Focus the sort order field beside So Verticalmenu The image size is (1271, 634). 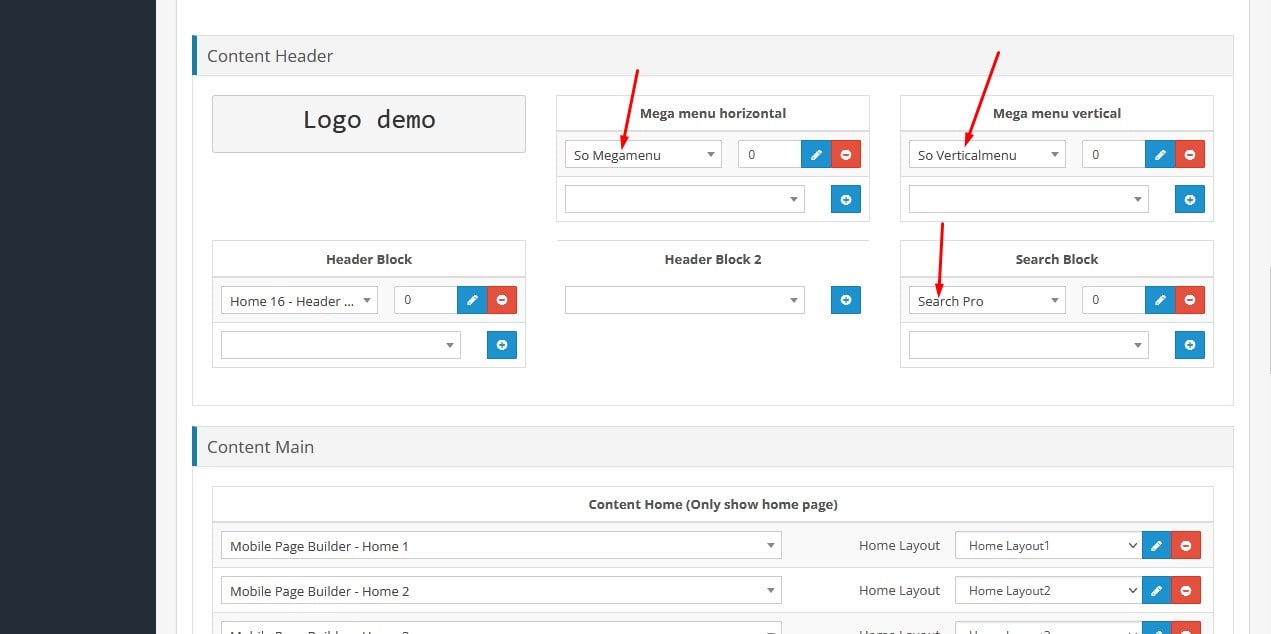[x=1114, y=154]
